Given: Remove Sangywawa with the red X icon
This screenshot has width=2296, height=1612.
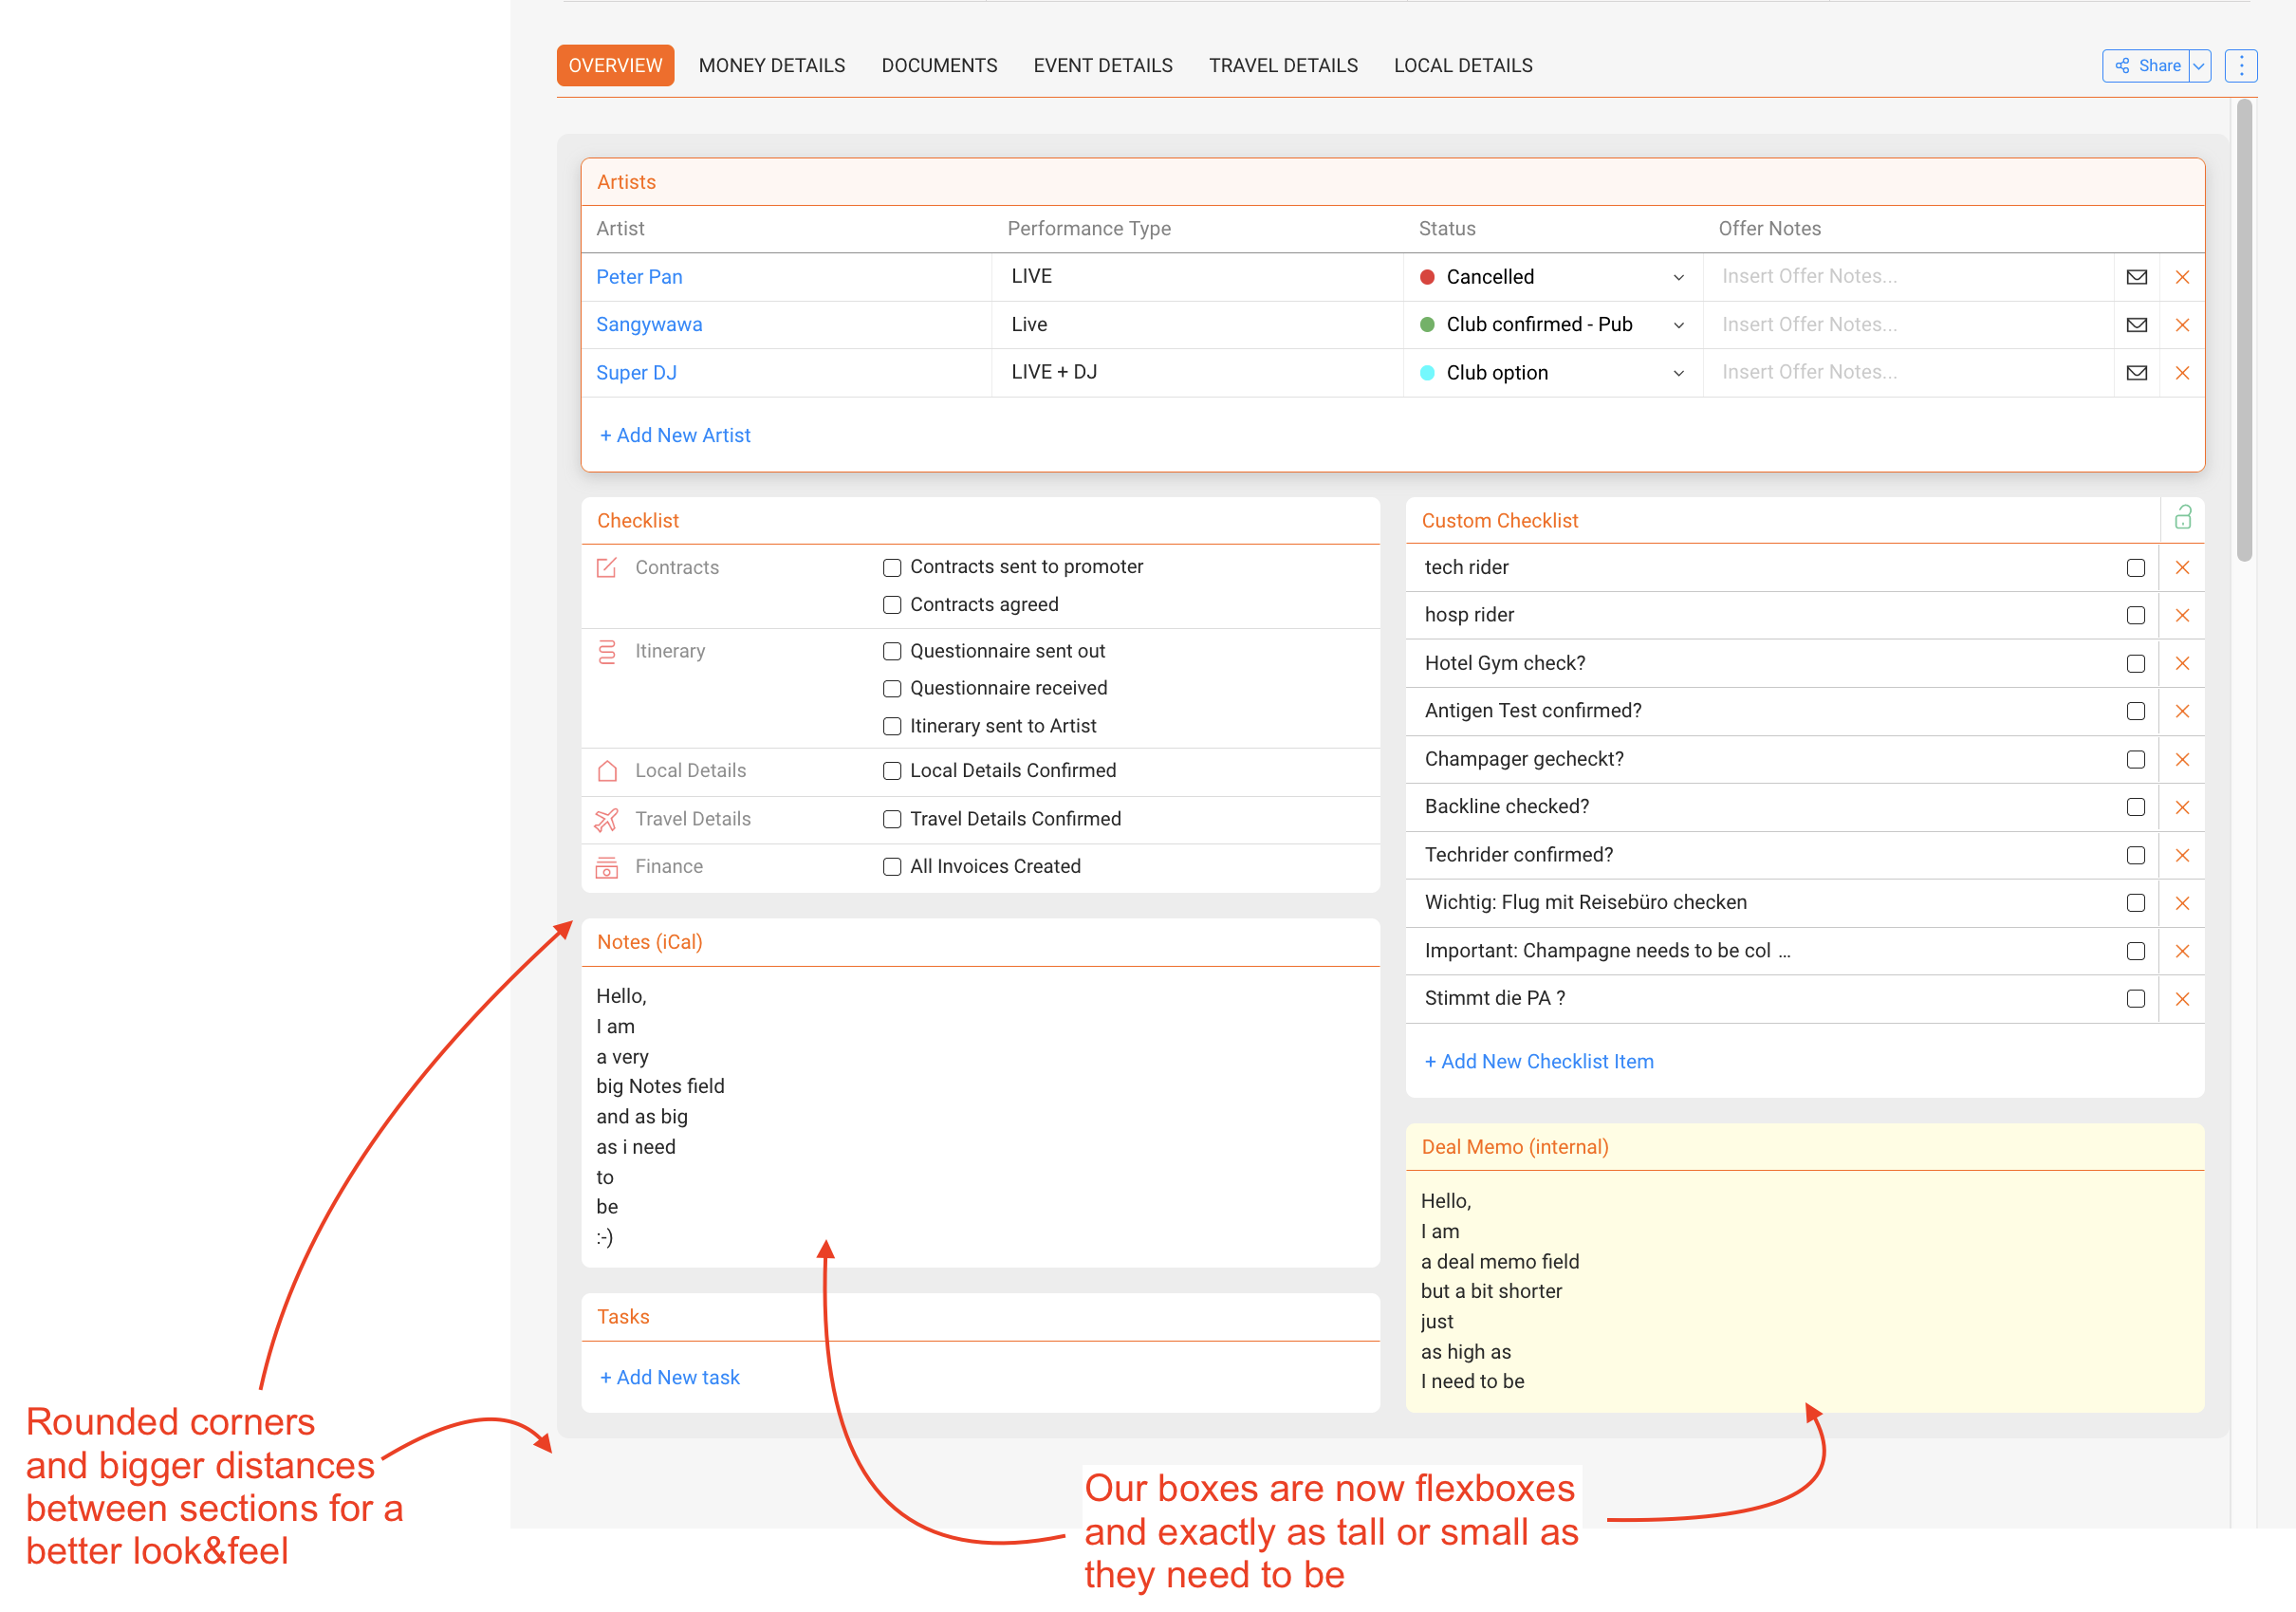Looking at the screenshot, I should (2182, 325).
